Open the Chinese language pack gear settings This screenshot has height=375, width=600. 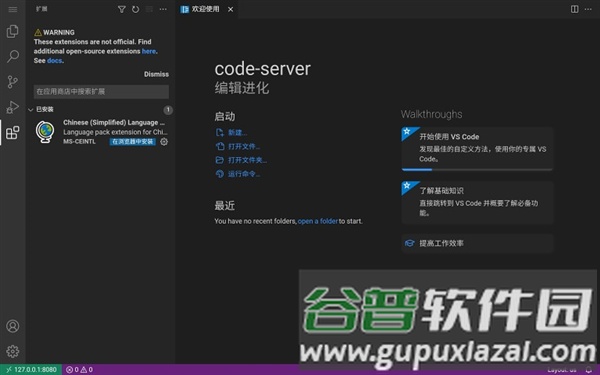(164, 142)
